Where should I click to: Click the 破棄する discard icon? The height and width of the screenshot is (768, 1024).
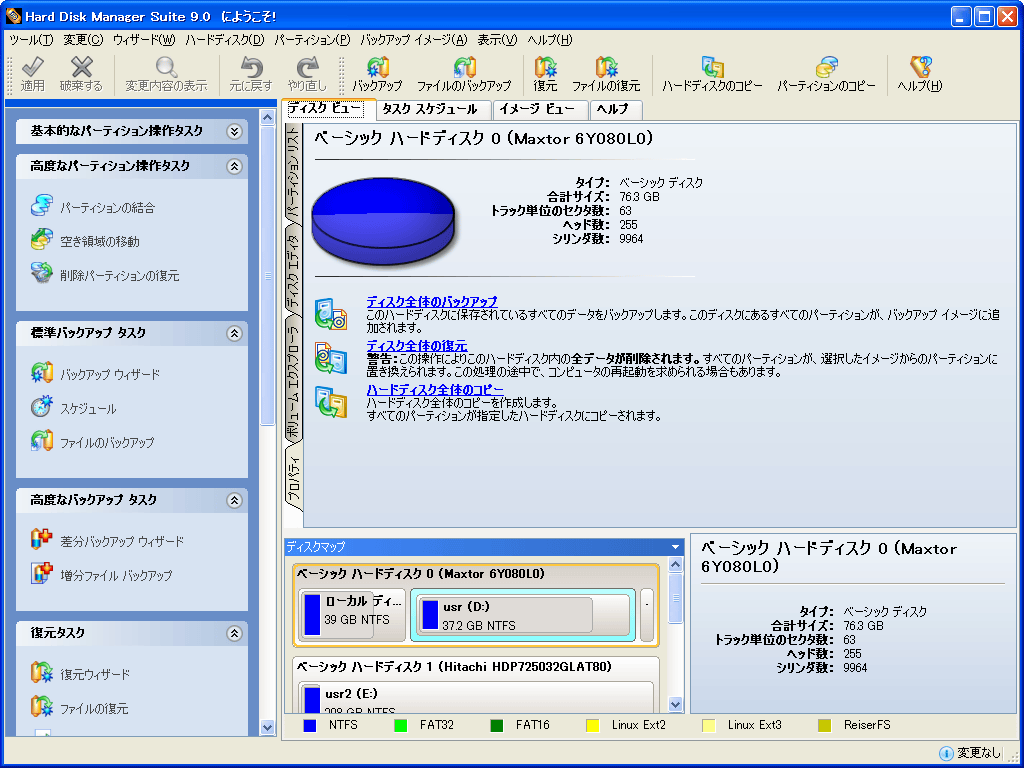click(82, 67)
